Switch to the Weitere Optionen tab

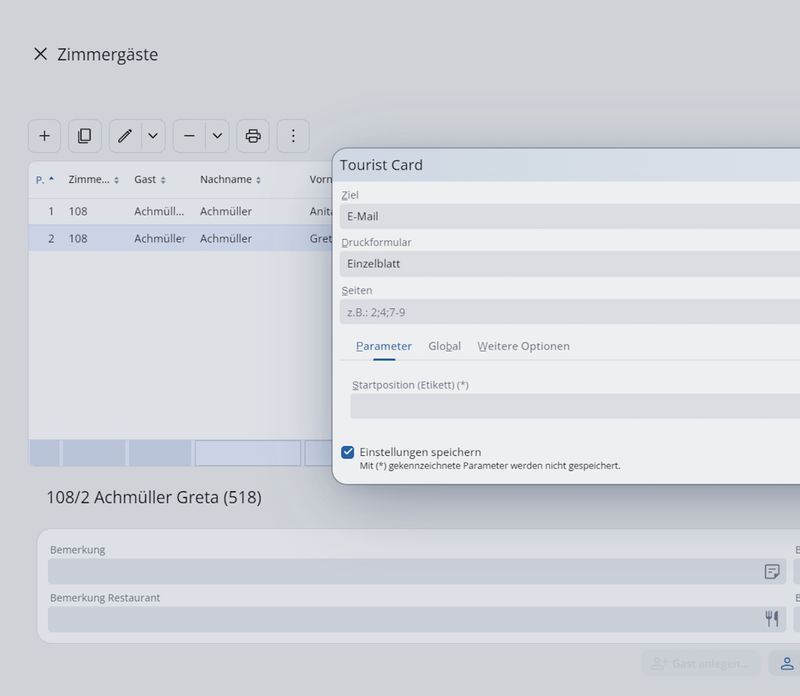coord(523,346)
